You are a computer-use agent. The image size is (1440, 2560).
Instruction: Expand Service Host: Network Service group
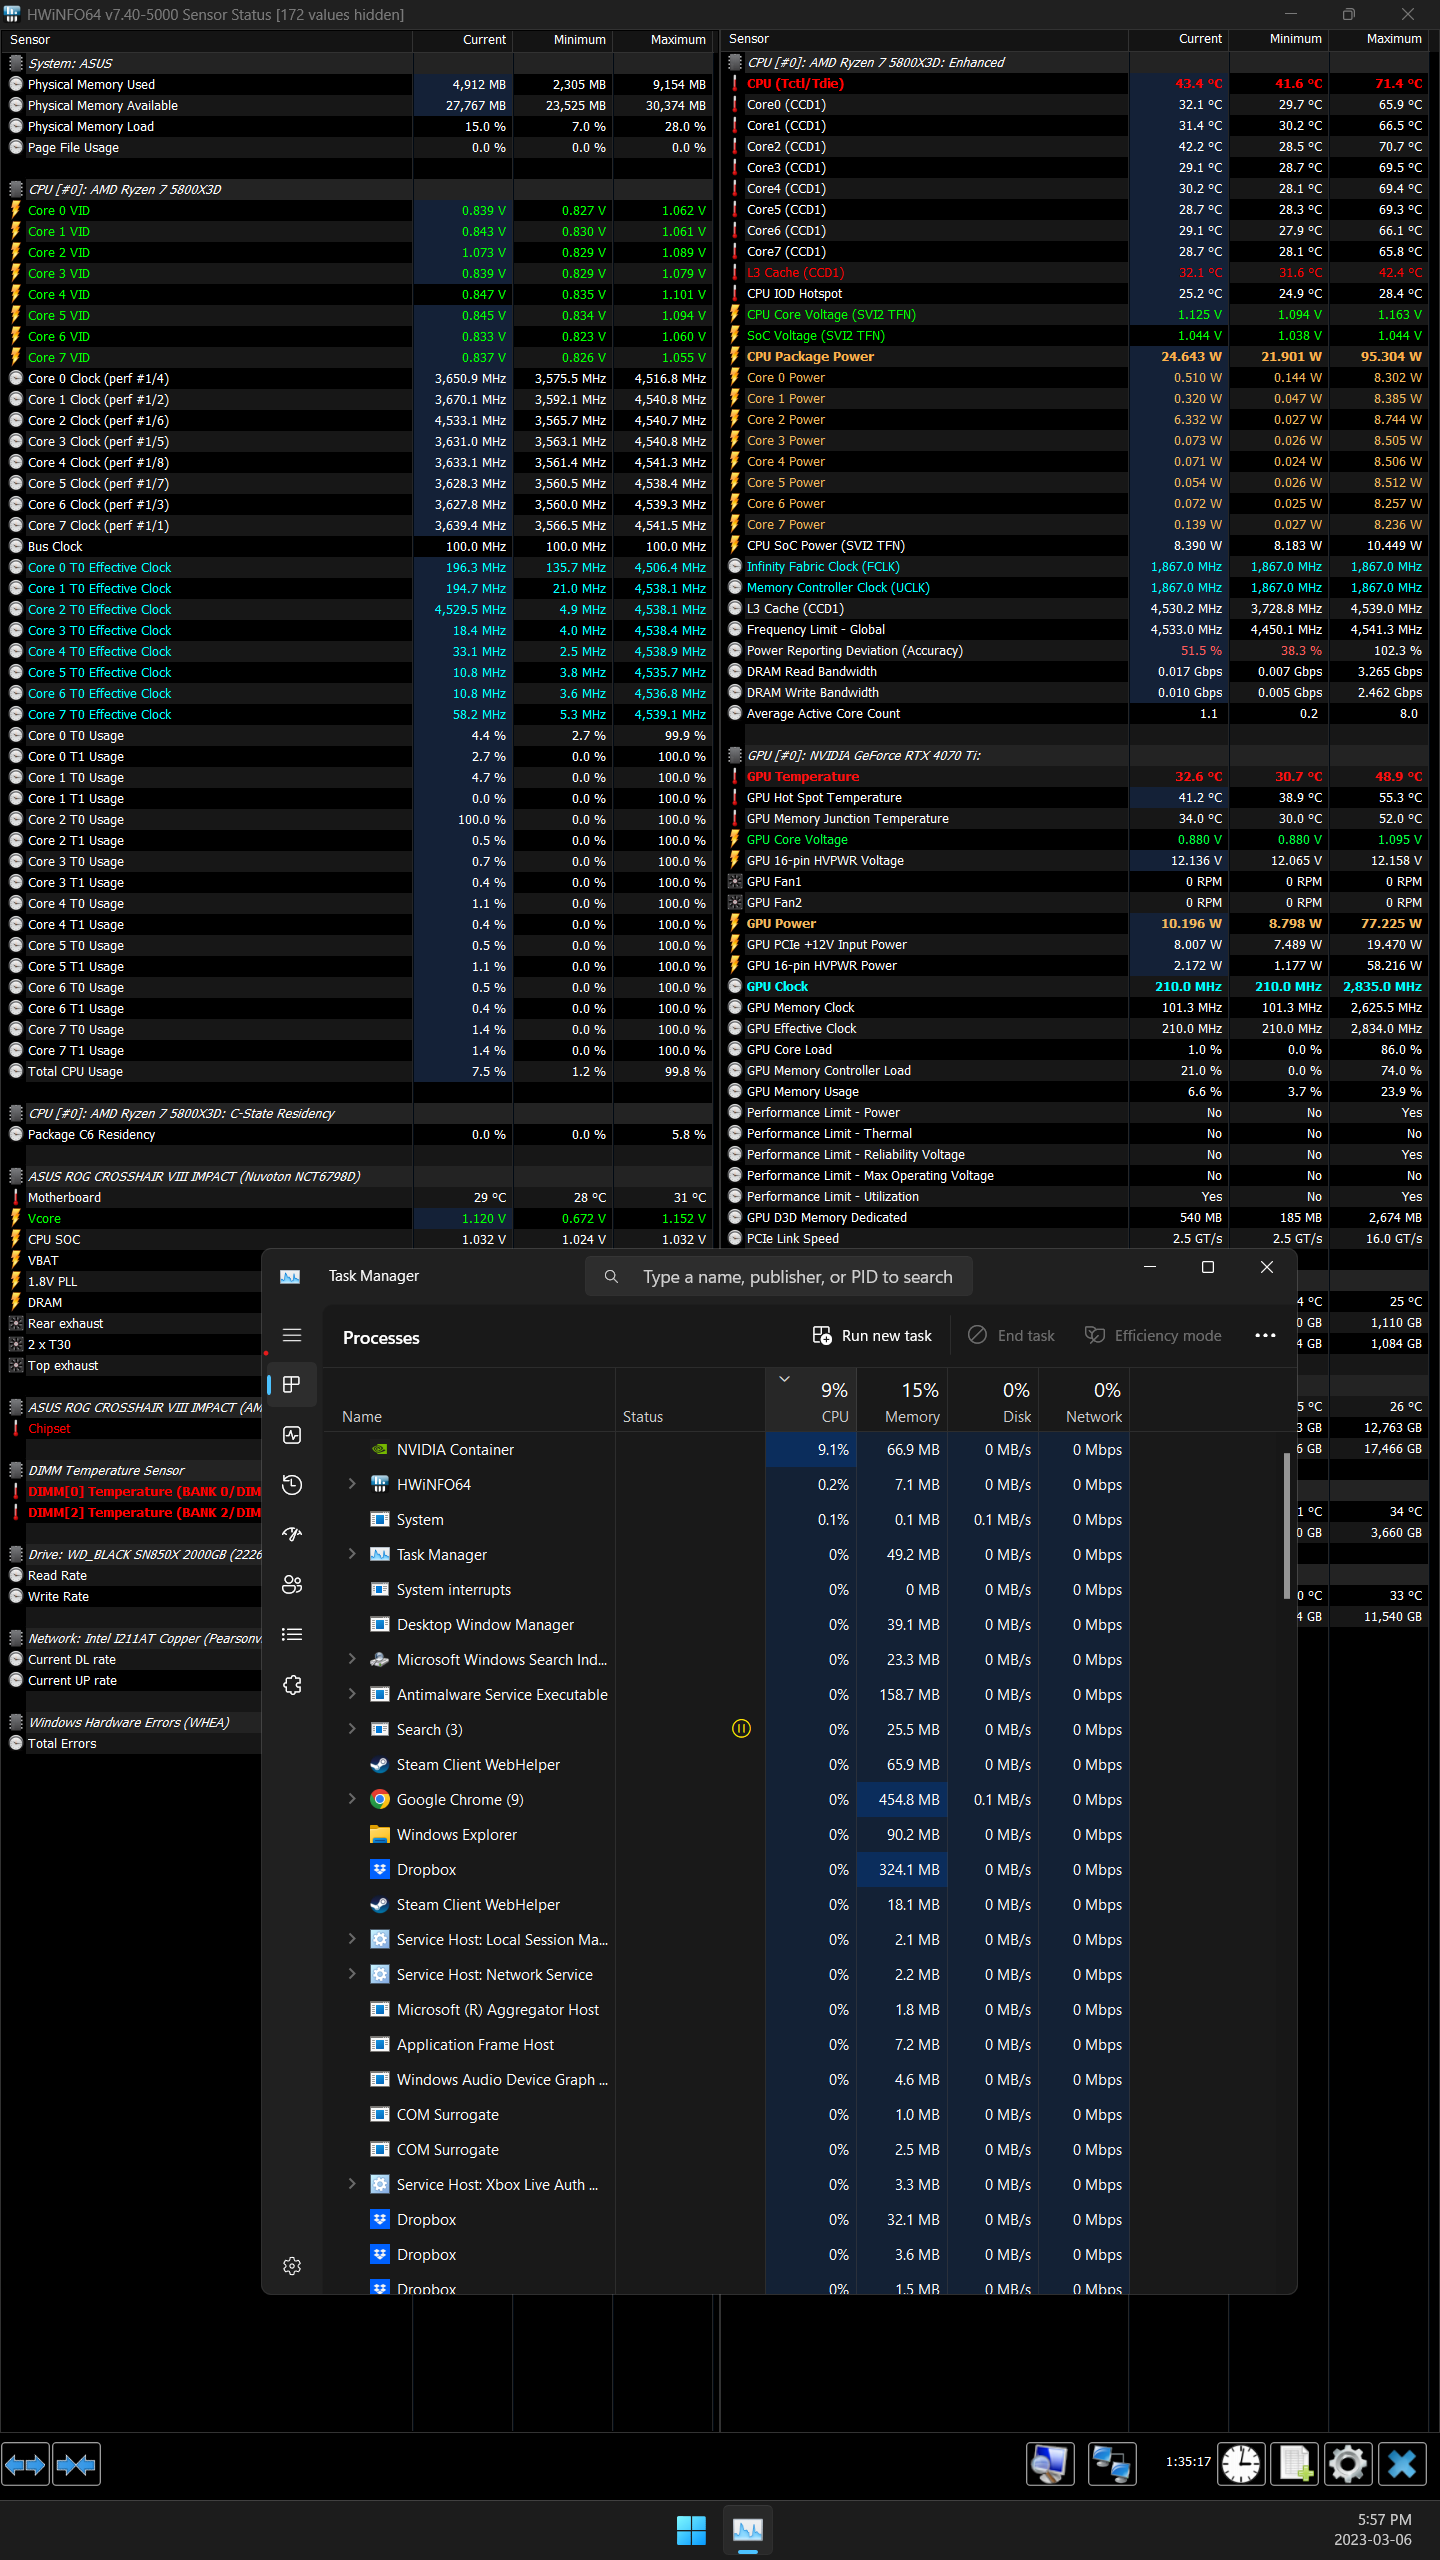352,1974
